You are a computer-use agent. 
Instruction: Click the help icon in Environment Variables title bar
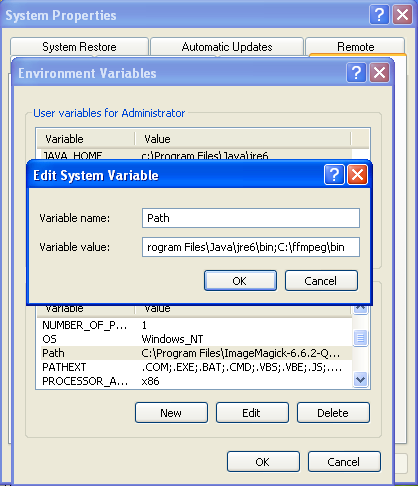pos(356,72)
